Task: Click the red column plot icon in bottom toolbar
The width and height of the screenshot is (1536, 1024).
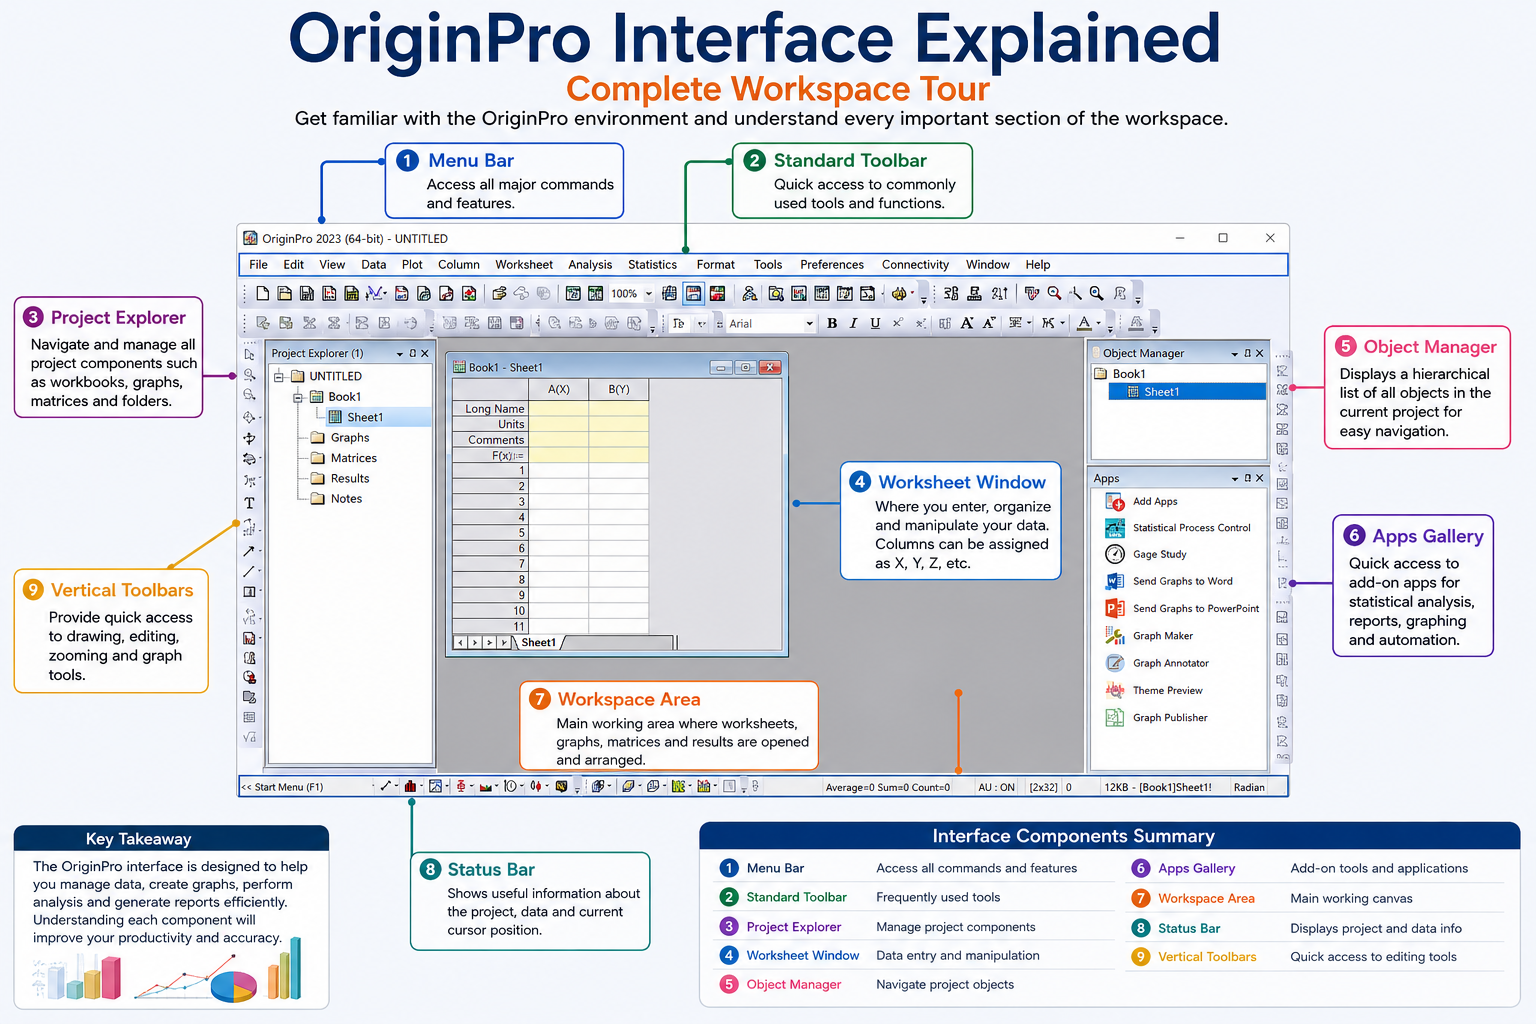Action: pyautogui.click(x=410, y=787)
